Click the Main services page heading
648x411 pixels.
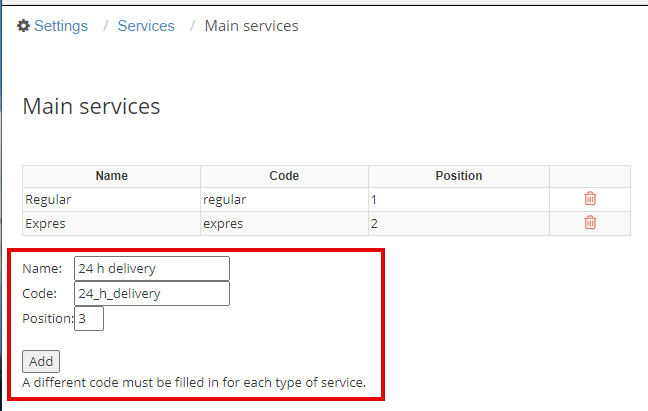point(91,106)
